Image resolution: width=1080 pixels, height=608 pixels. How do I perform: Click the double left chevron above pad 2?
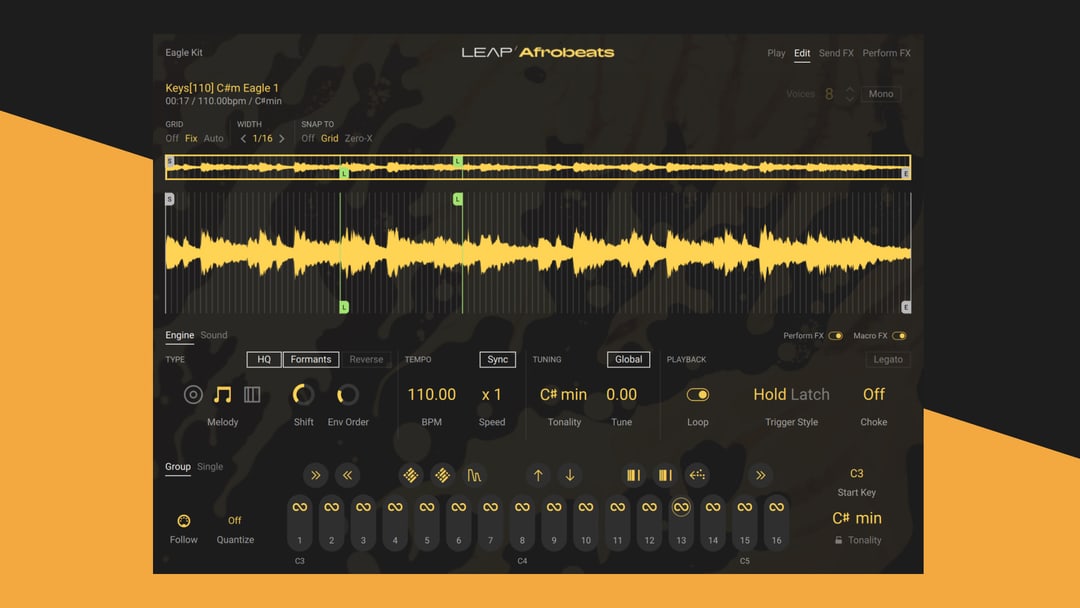[346, 476]
